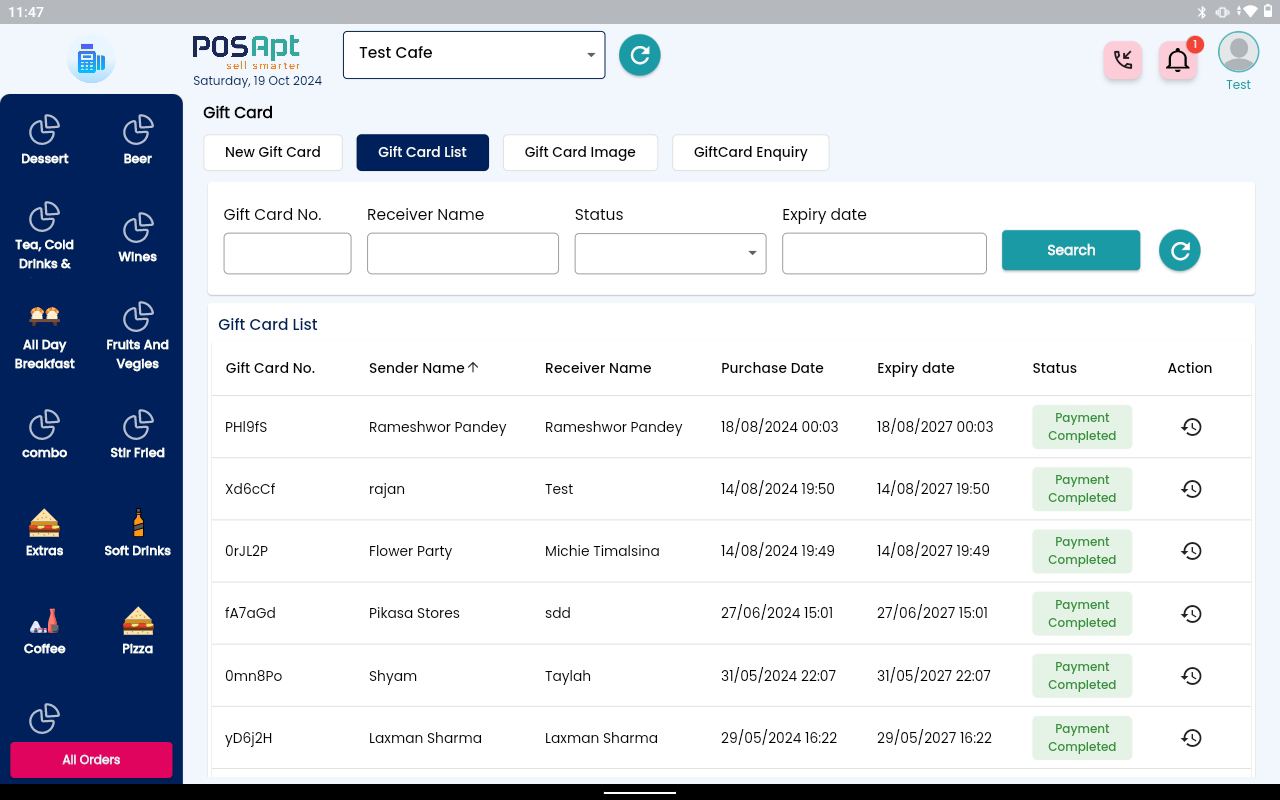
Task: Click the Purchase Date column header
Action: tap(772, 368)
